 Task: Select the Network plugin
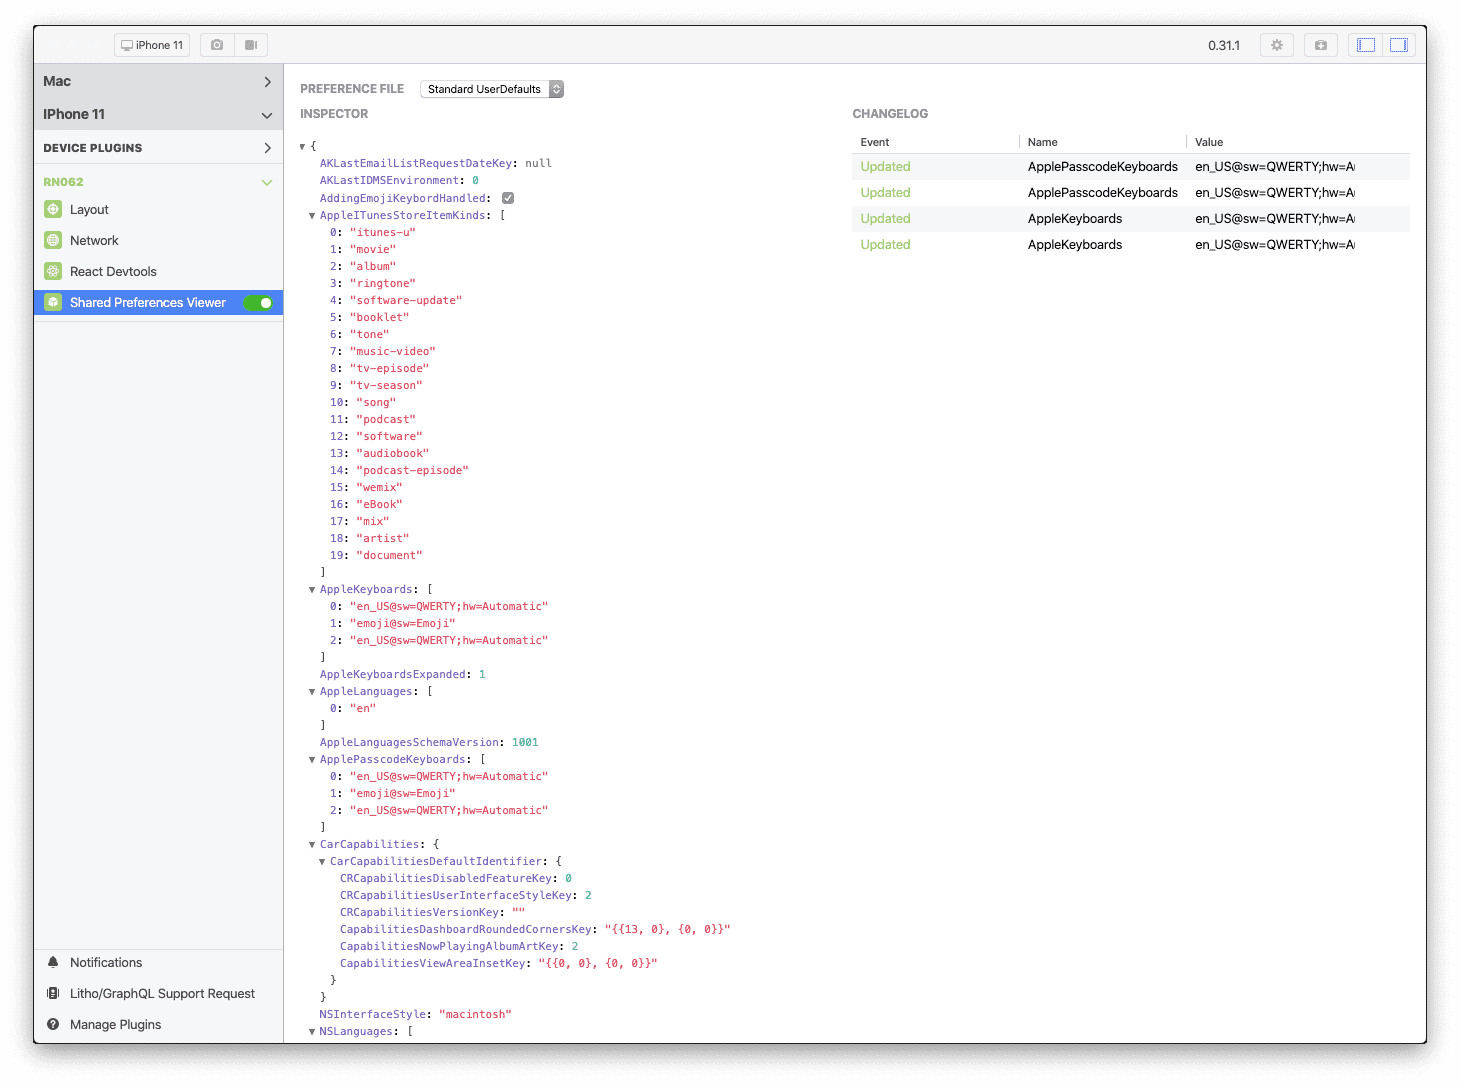pyautogui.click(x=94, y=240)
